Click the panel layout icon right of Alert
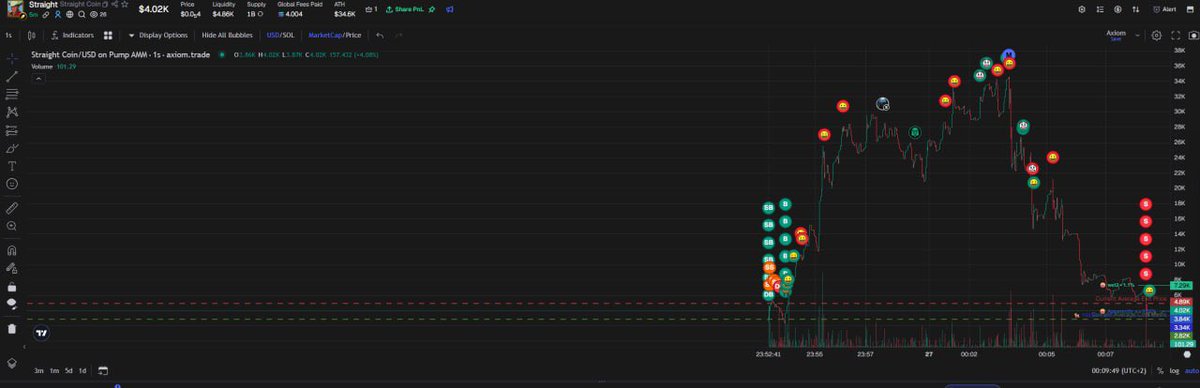The image size is (1200, 388). point(1190,9)
